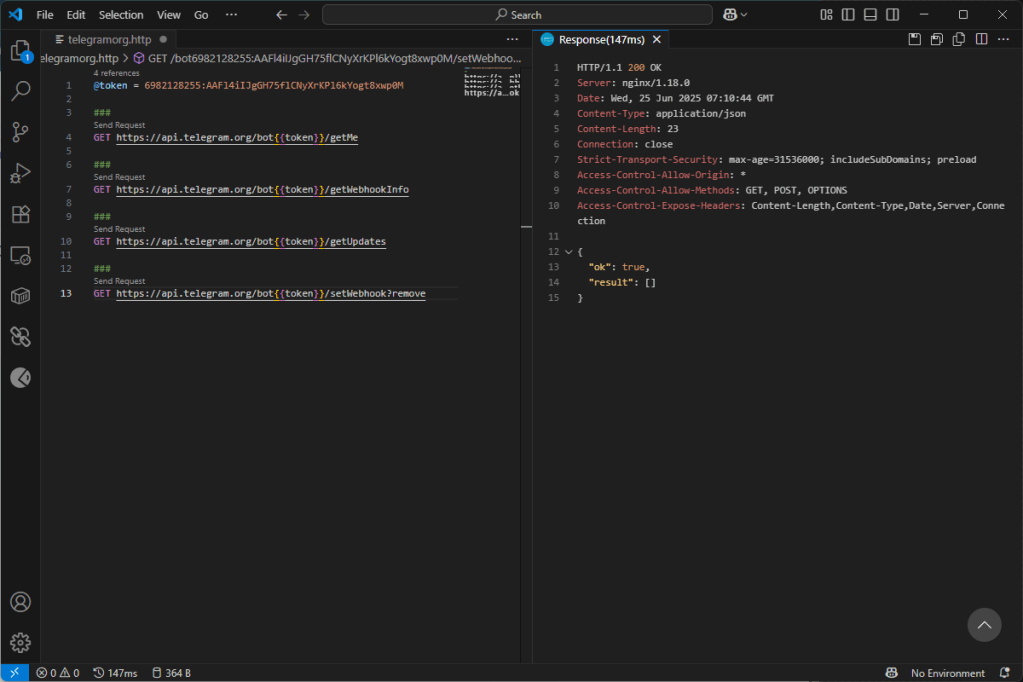Image resolution: width=1023 pixels, height=682 pixels.
Task: Click Send Request above getWebhookInfo request
Action: [x=119, y=177]
